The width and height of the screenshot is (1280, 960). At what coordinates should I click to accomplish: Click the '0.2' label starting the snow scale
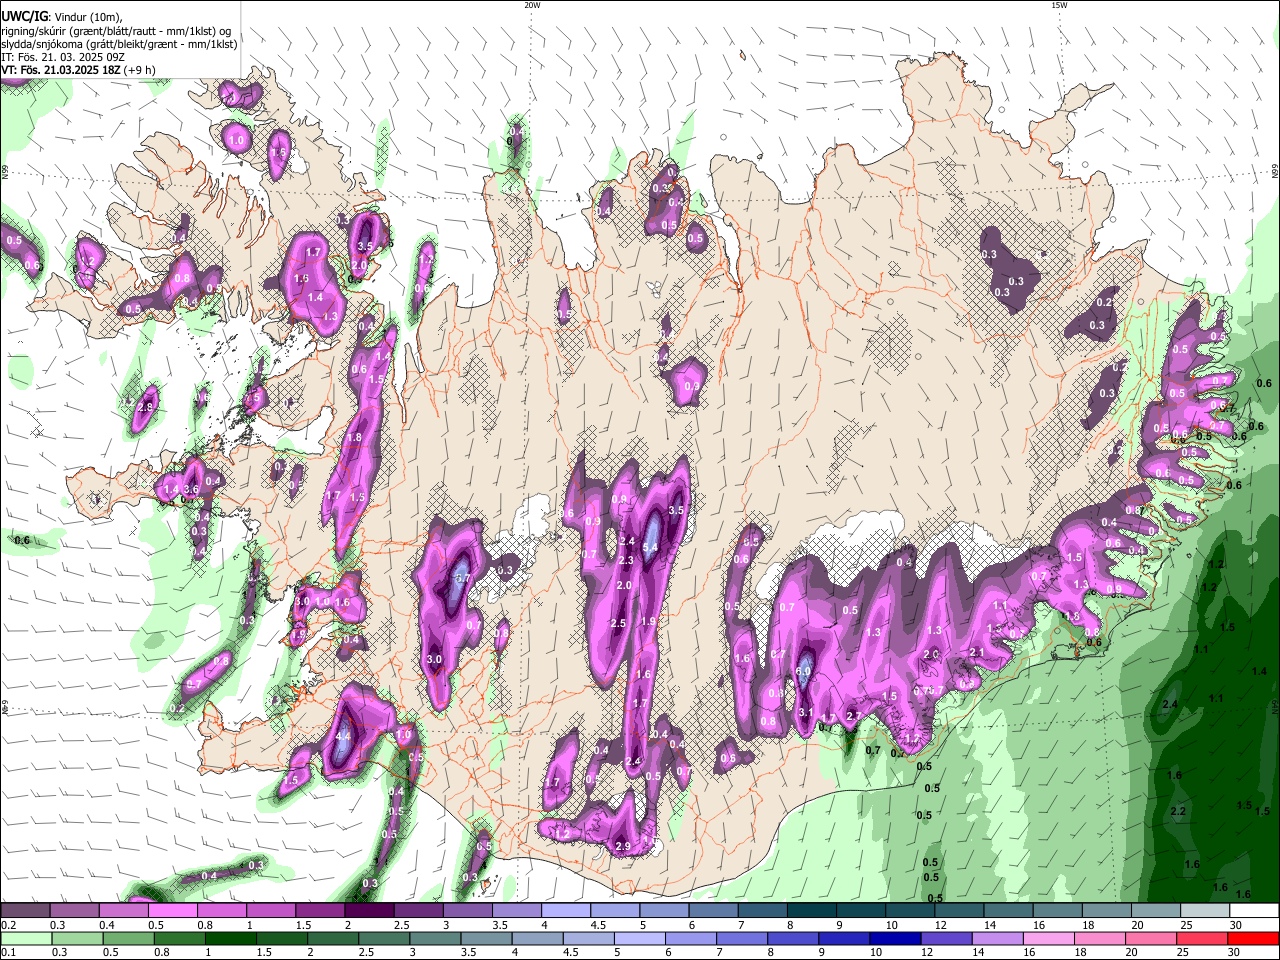pyautogui.click(x=9, y=925)
